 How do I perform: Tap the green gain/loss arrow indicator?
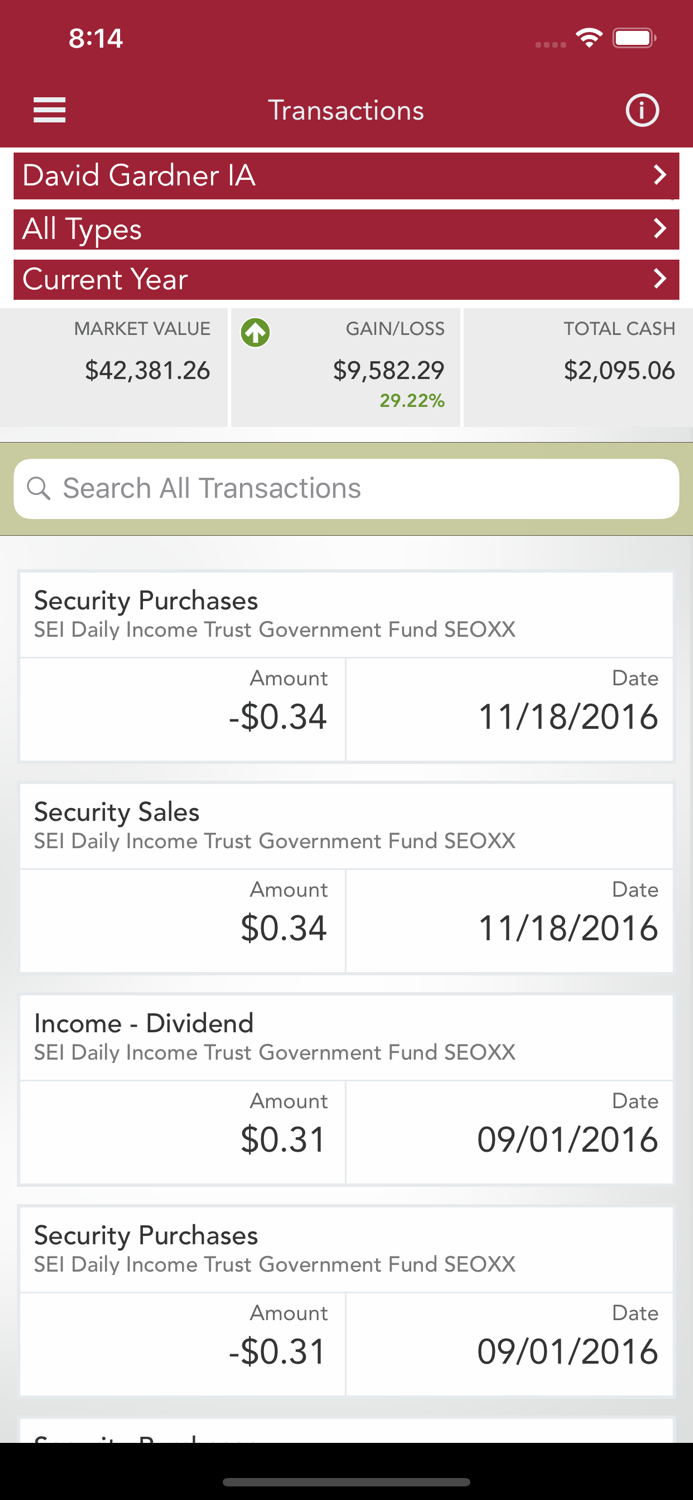tap(255, 333)
